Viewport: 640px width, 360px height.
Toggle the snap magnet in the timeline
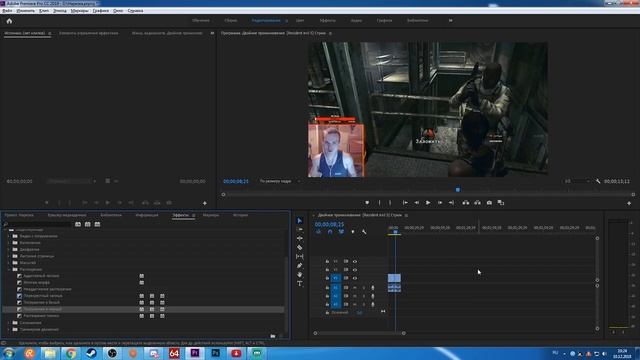[x=330, y=232]
